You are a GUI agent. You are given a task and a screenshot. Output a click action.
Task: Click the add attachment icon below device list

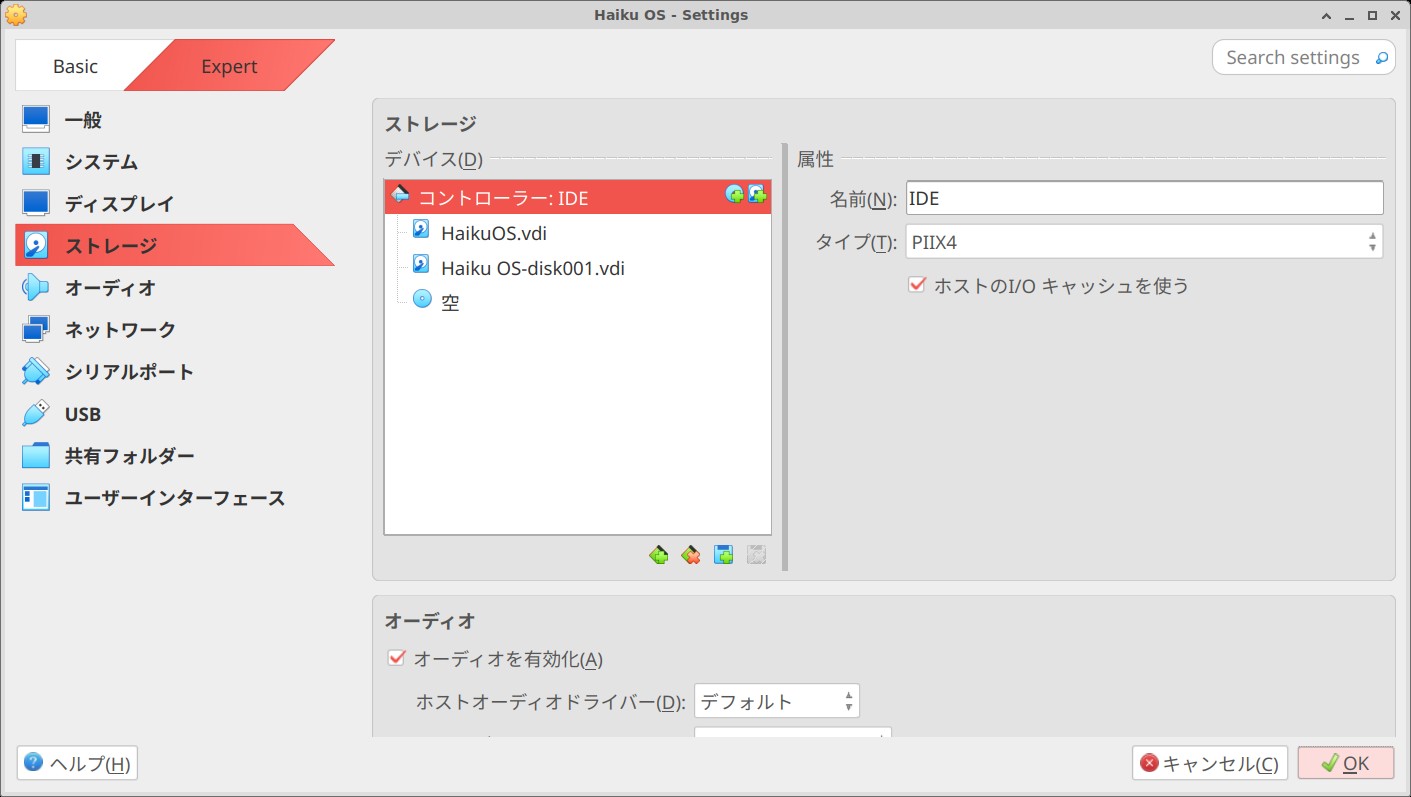coord(724,554)
